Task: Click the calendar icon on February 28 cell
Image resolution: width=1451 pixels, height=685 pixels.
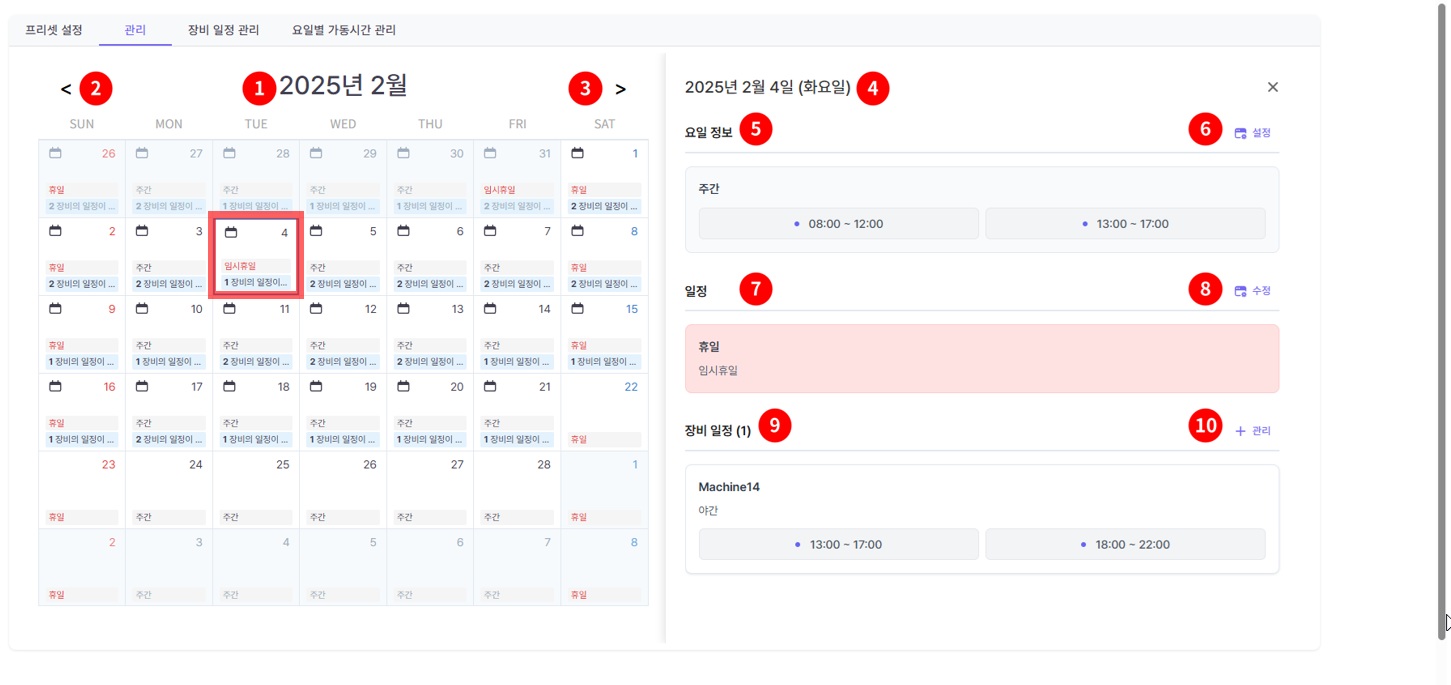Action: click(x=491, y=465)
